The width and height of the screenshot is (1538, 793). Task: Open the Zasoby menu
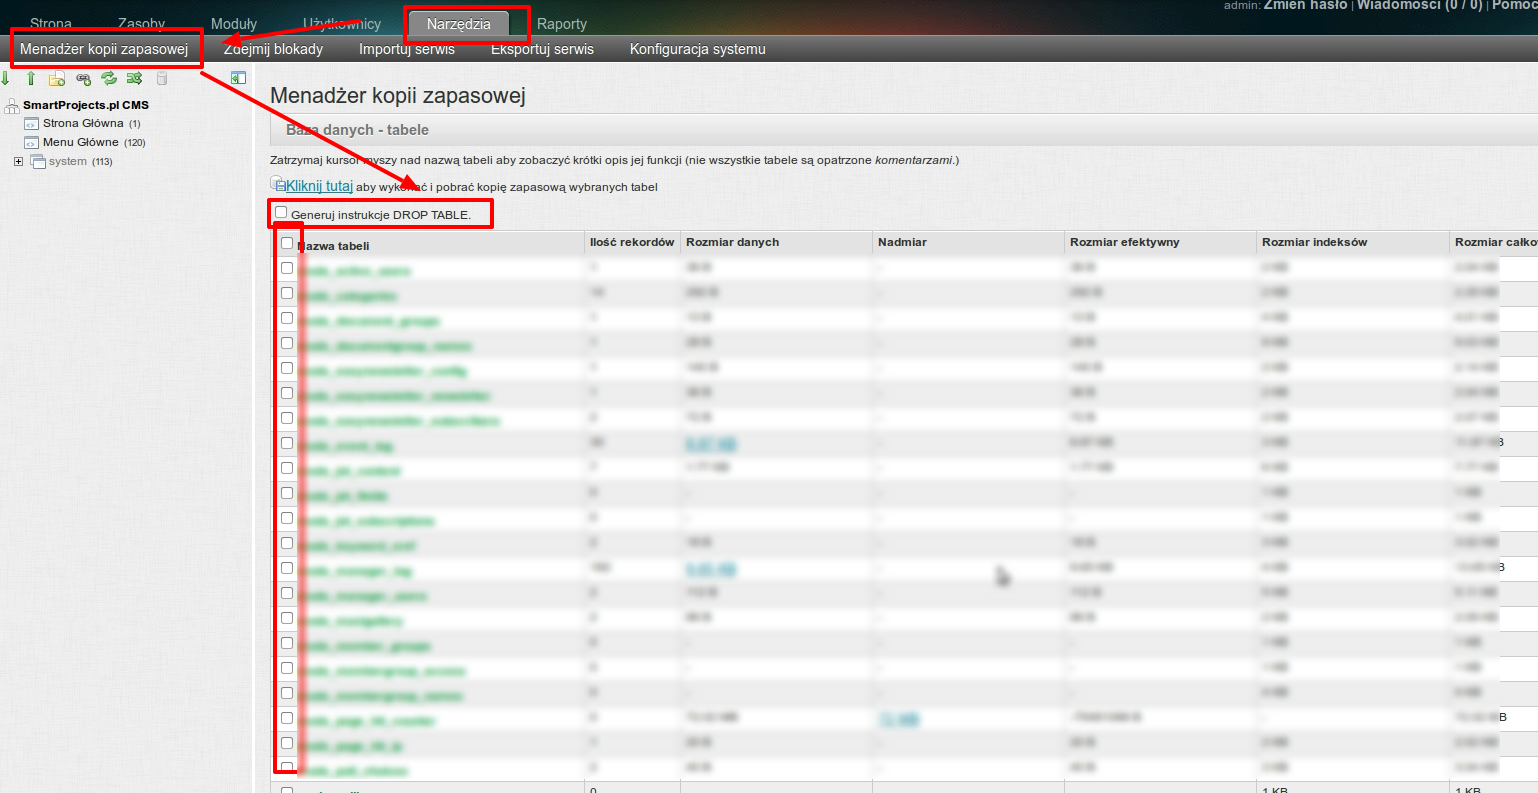(142, 24)
